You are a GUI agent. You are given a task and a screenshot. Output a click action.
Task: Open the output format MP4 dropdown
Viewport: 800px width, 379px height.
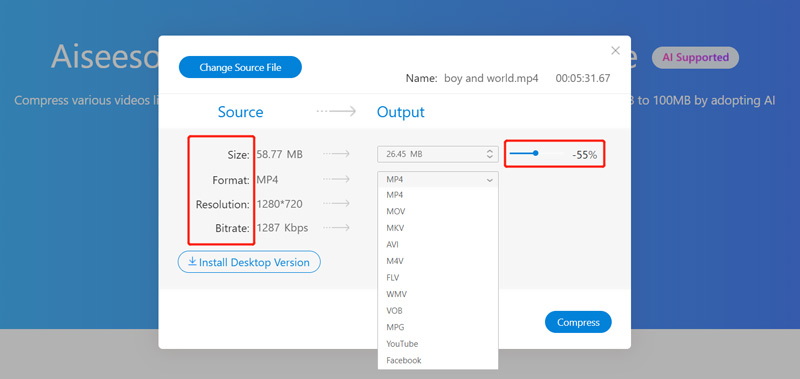[438, 180]
